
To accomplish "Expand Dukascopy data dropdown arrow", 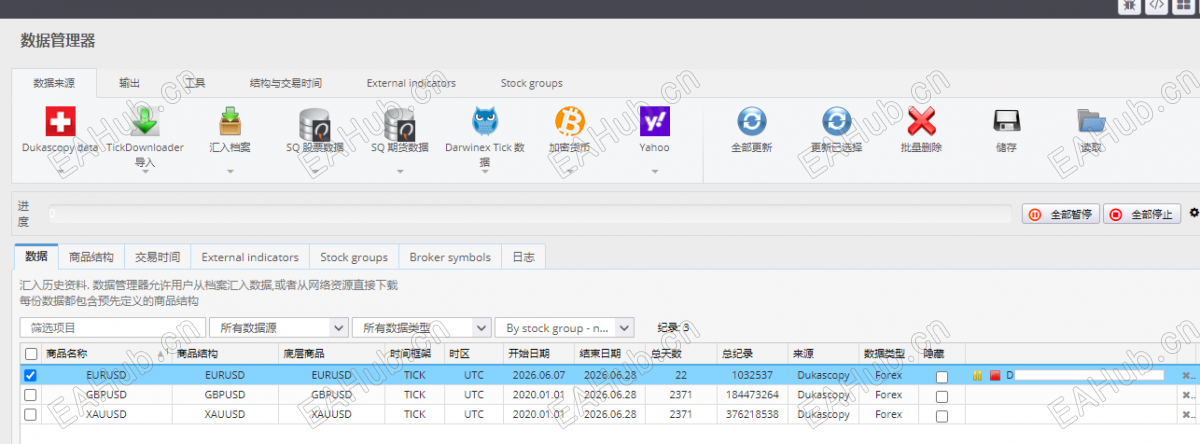I will pyautogui.click(x=61, y=170).
